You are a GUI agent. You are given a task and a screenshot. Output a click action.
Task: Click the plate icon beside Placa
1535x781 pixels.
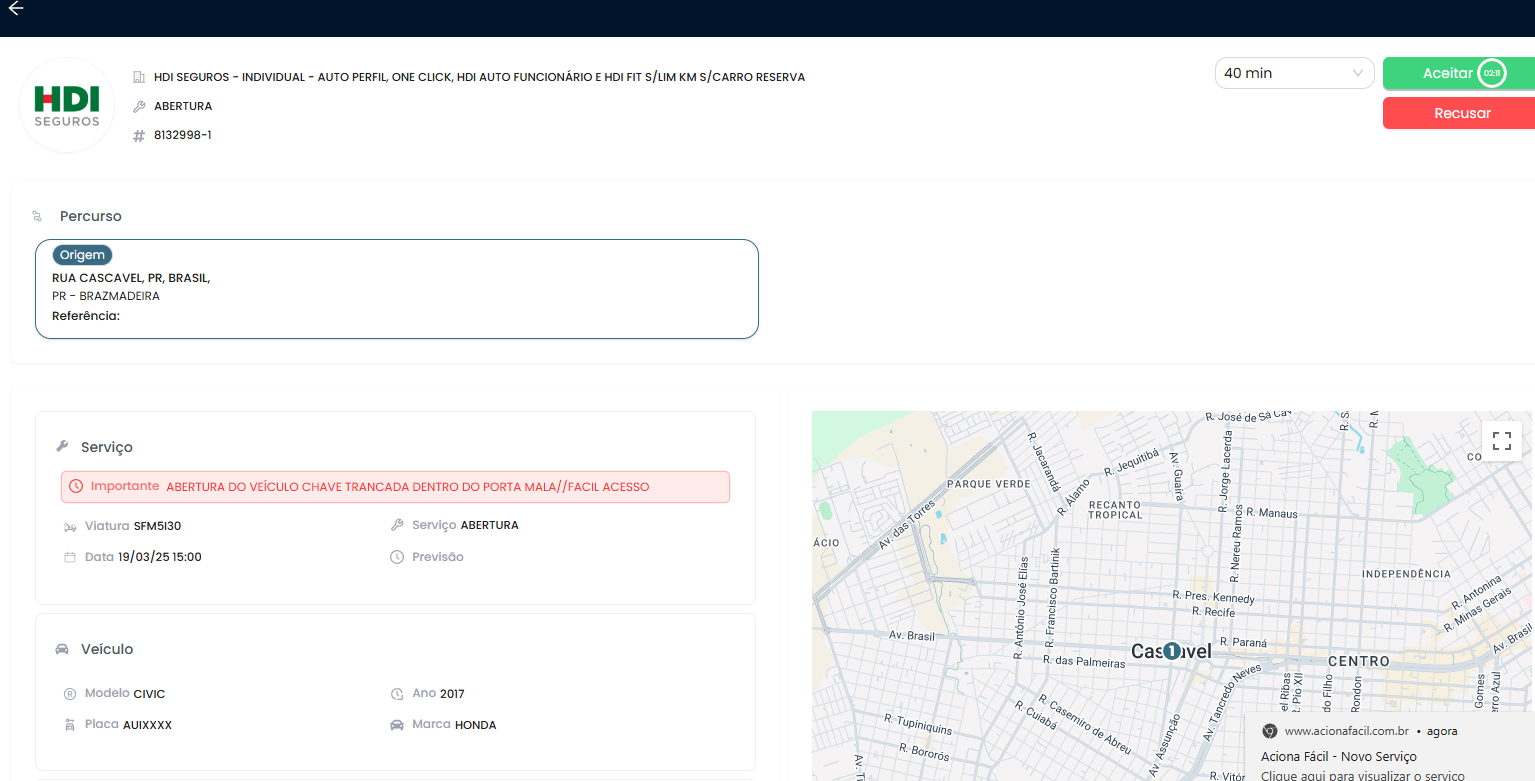coord(70,725)
